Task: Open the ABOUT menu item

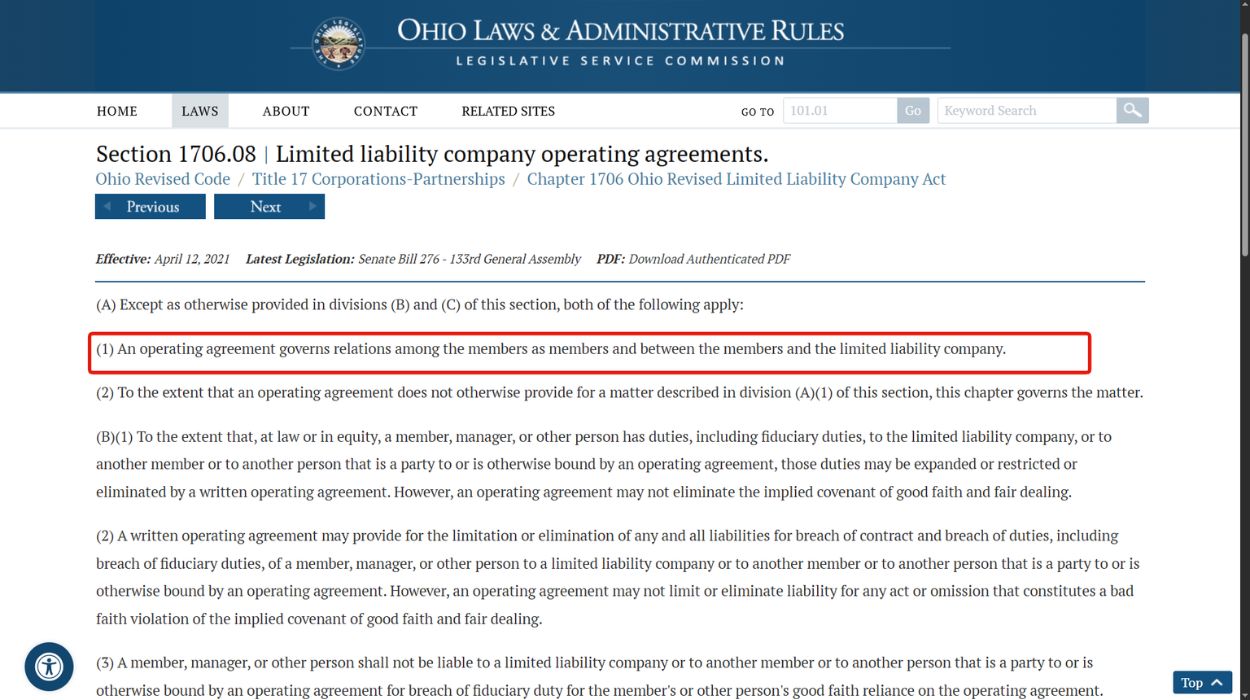Action: pos(286,111)
